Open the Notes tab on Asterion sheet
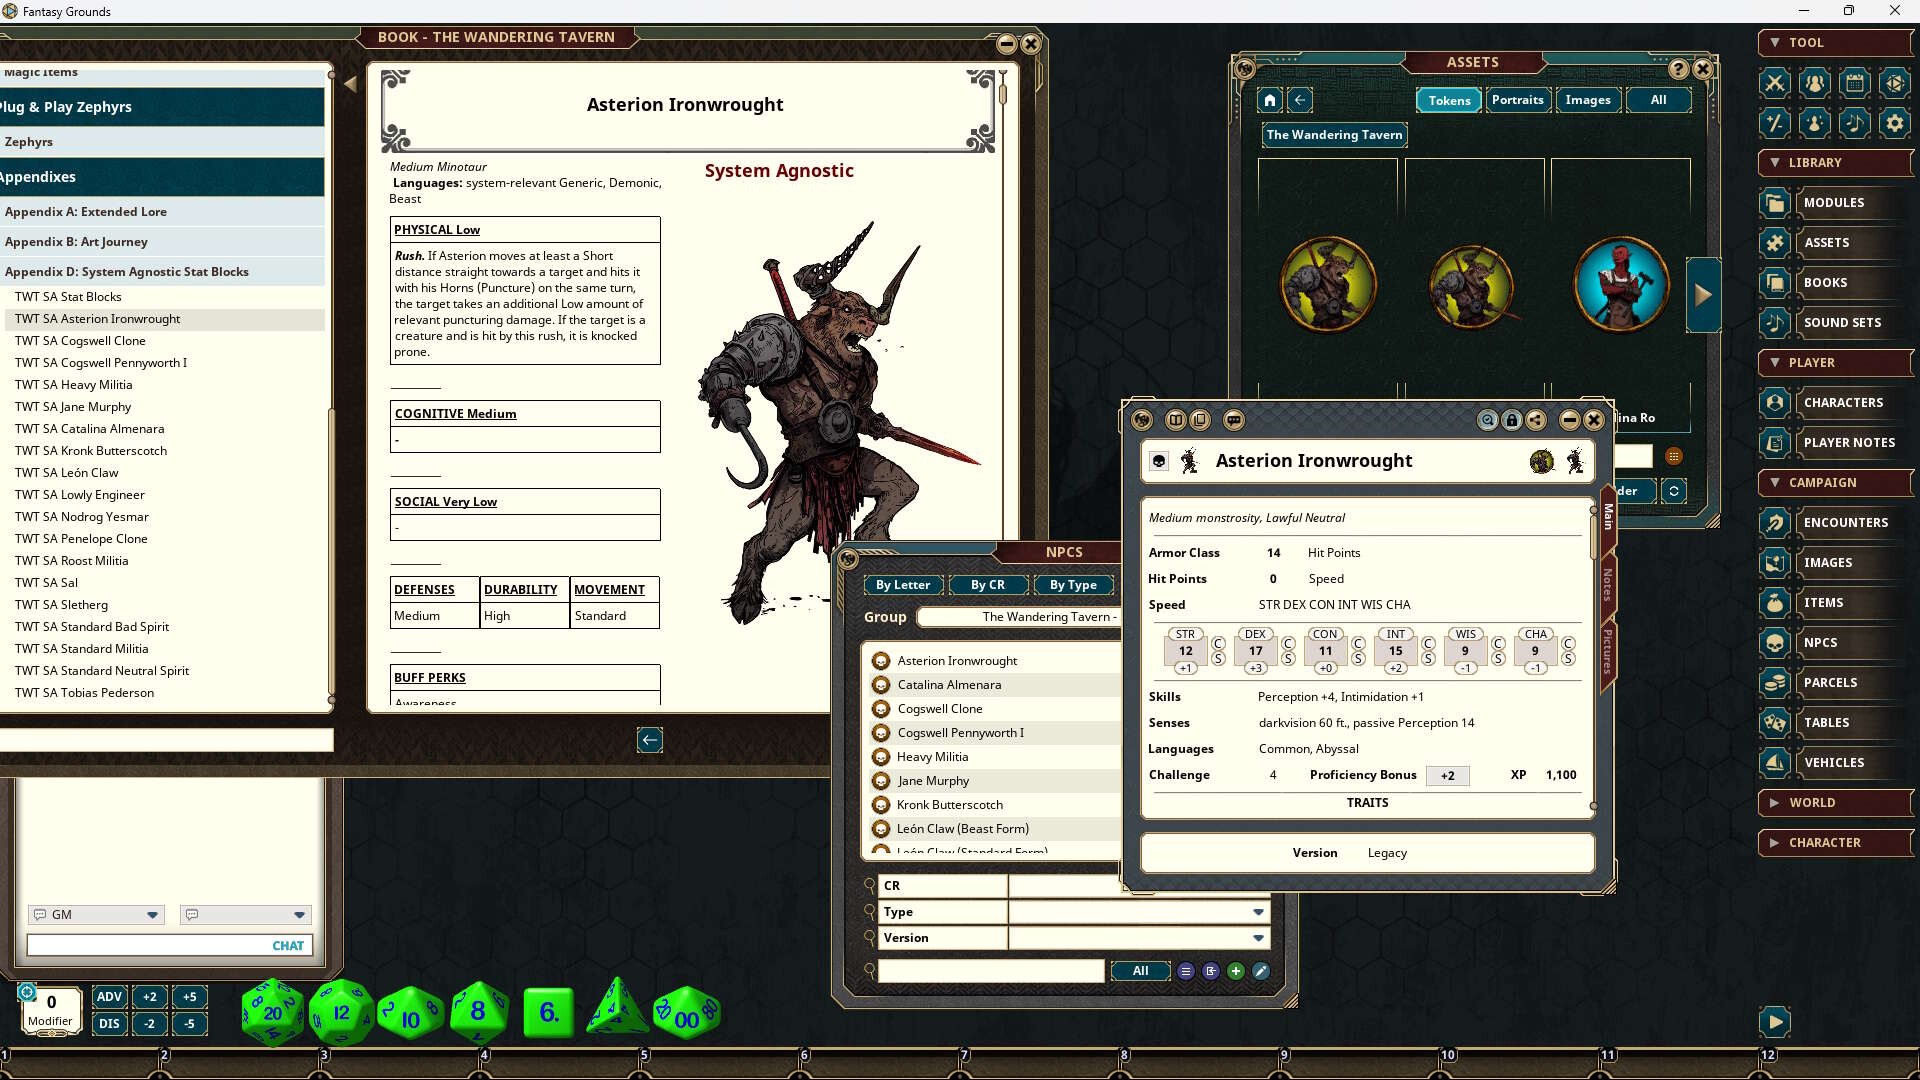1920x1080 pixels. tap(1608, 585)
